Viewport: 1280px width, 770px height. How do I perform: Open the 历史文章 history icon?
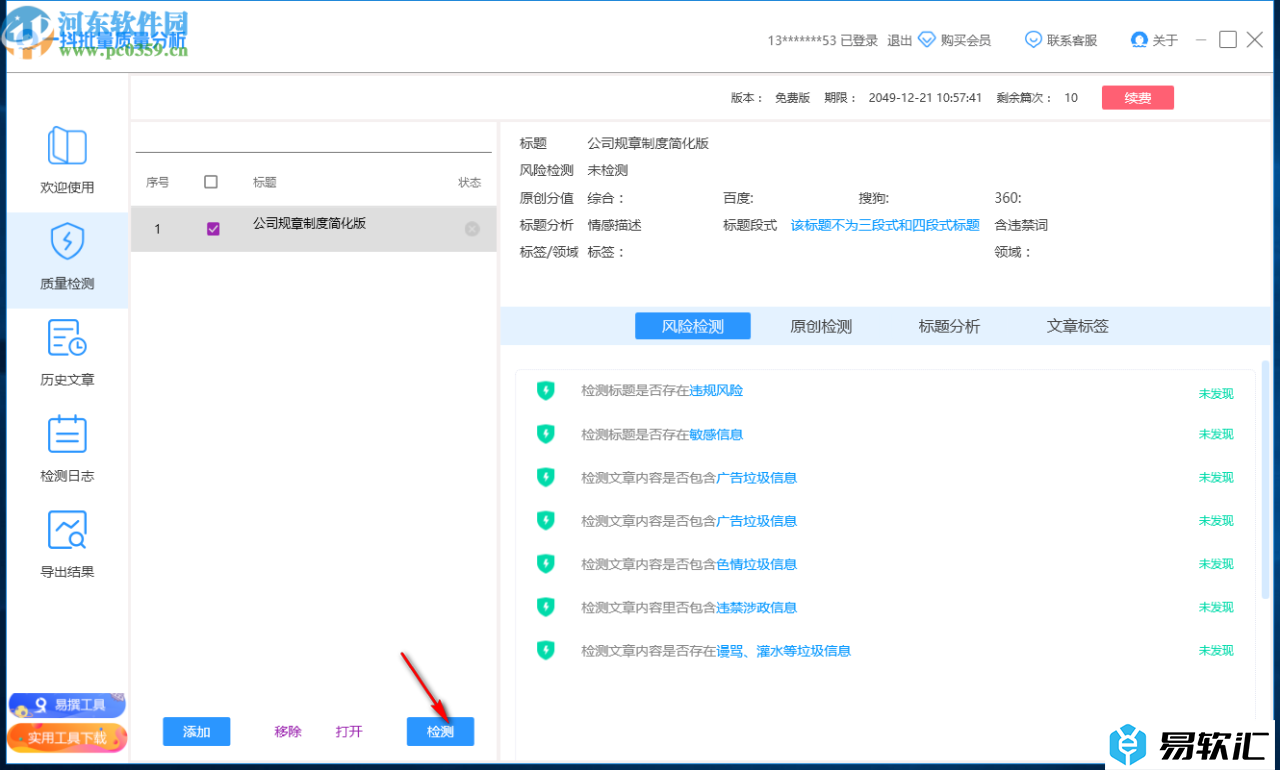[67, 338]
